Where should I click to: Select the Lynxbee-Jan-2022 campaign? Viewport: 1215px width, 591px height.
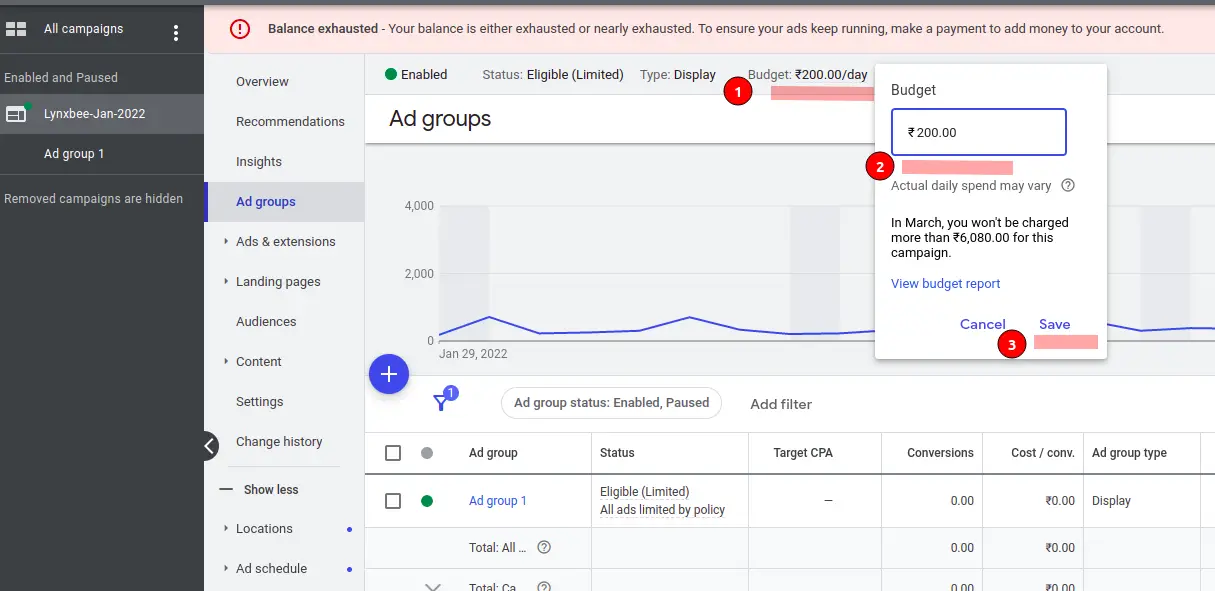[94, 114]
